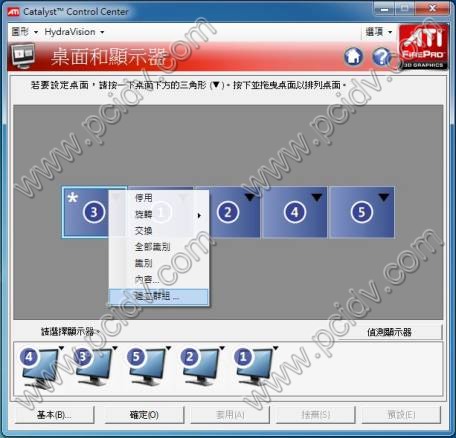
Task: Click the 確定(O) button
Action: pyautogui.click(x=144, y=415)
